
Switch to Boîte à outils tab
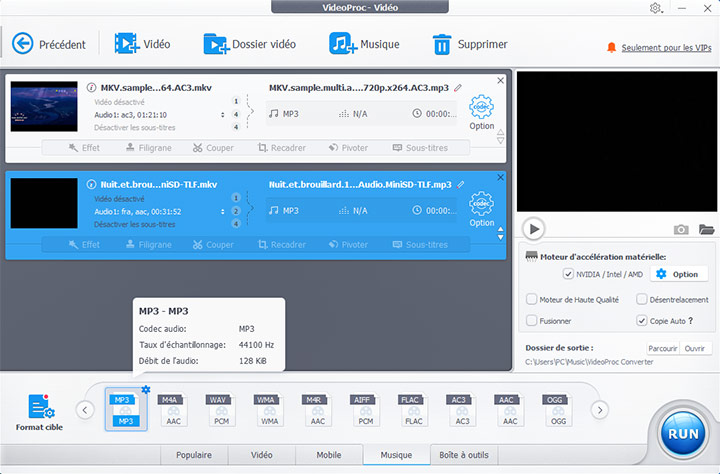(464, 455)
